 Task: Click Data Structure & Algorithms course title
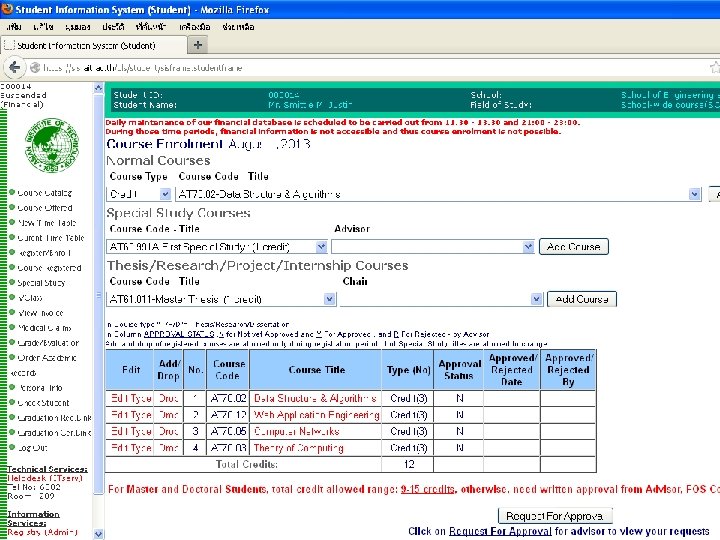(315, 398)
